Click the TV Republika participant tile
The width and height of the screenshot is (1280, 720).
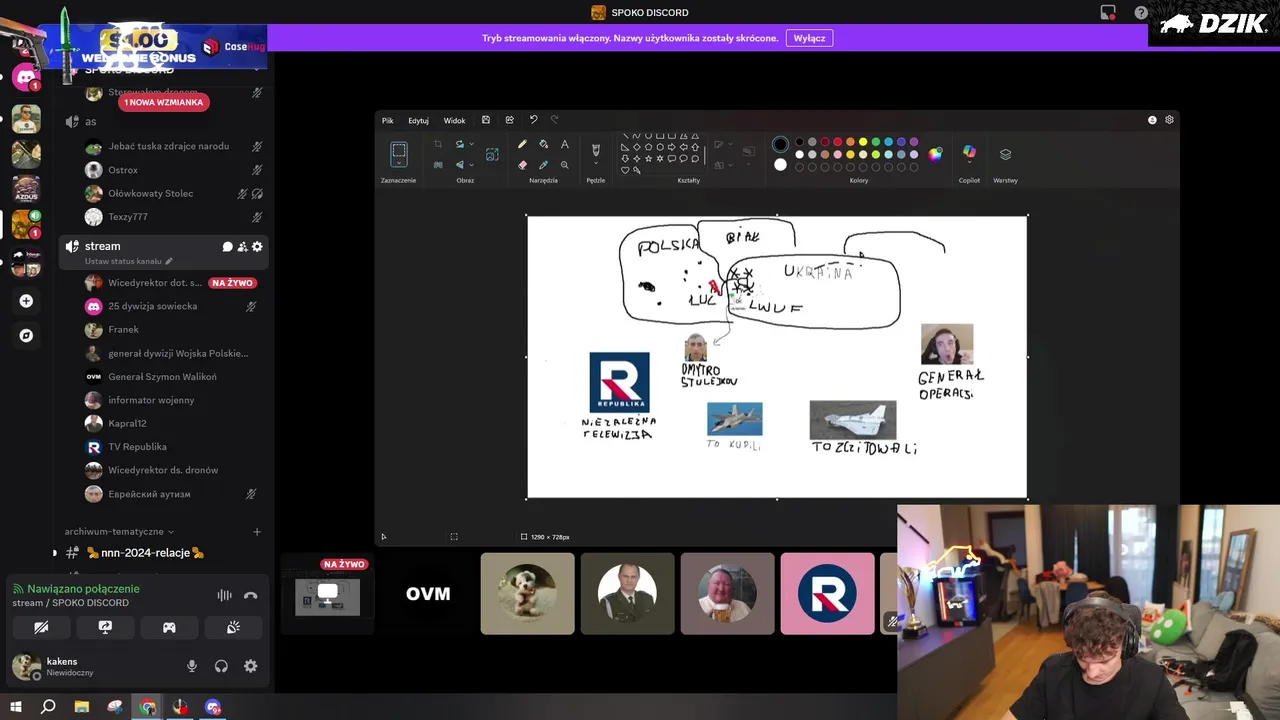pyautogui.click(x=827, y=594)
